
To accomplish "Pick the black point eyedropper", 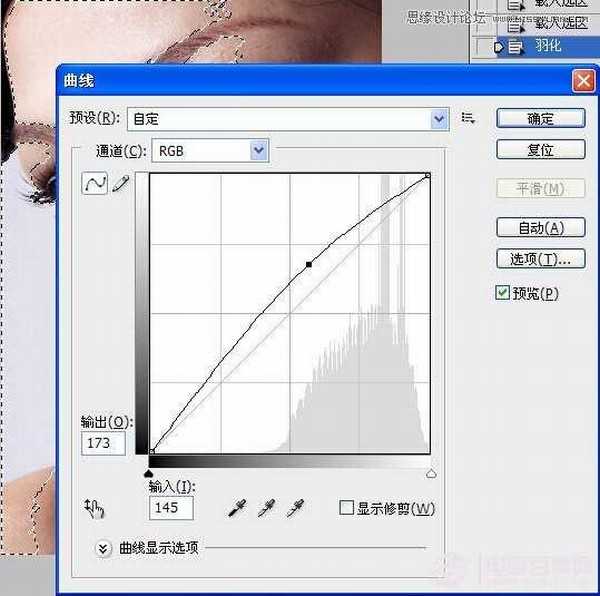I will pyautogui.click(x=237, y=509).
